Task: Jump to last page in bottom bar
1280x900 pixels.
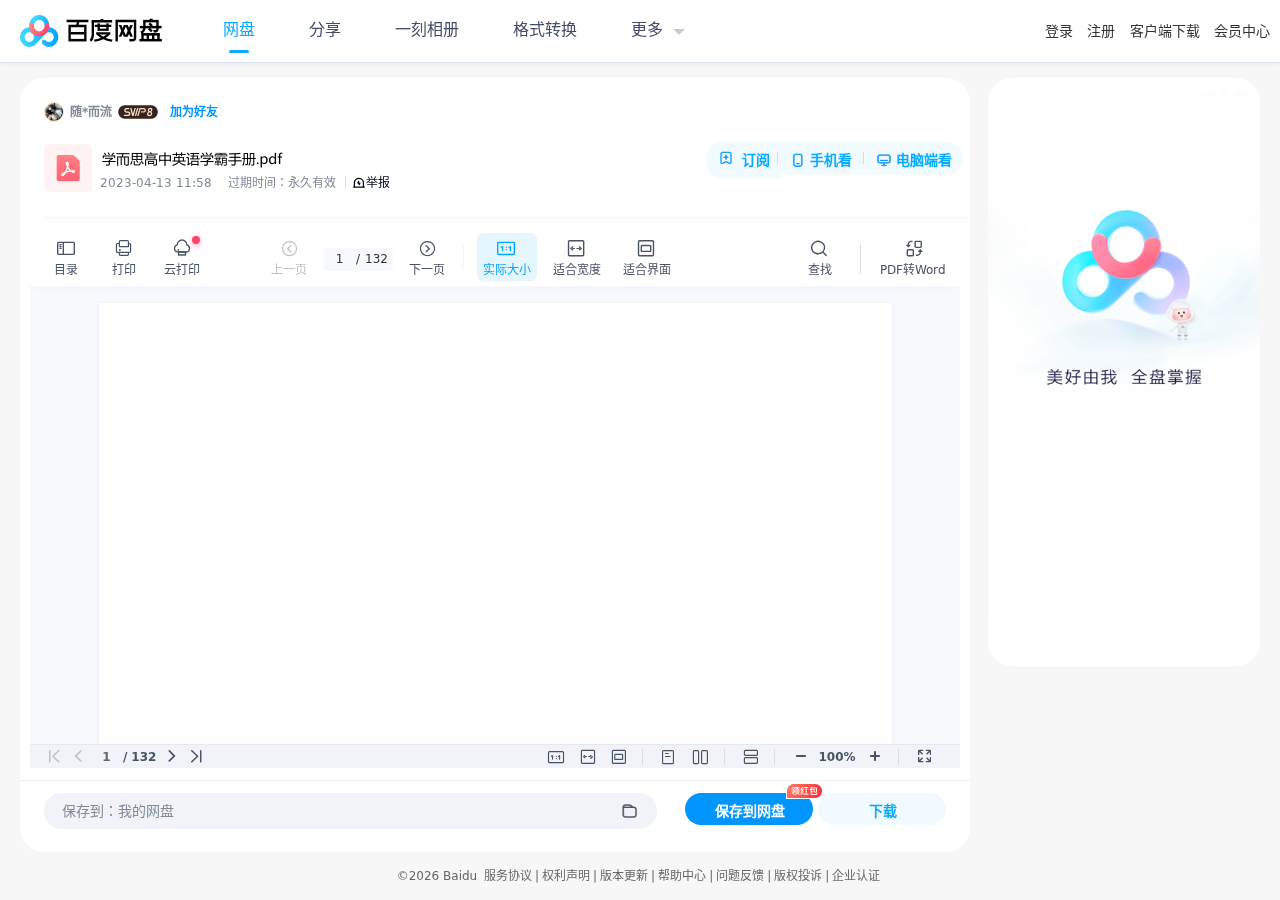Action: click(196, 757)
